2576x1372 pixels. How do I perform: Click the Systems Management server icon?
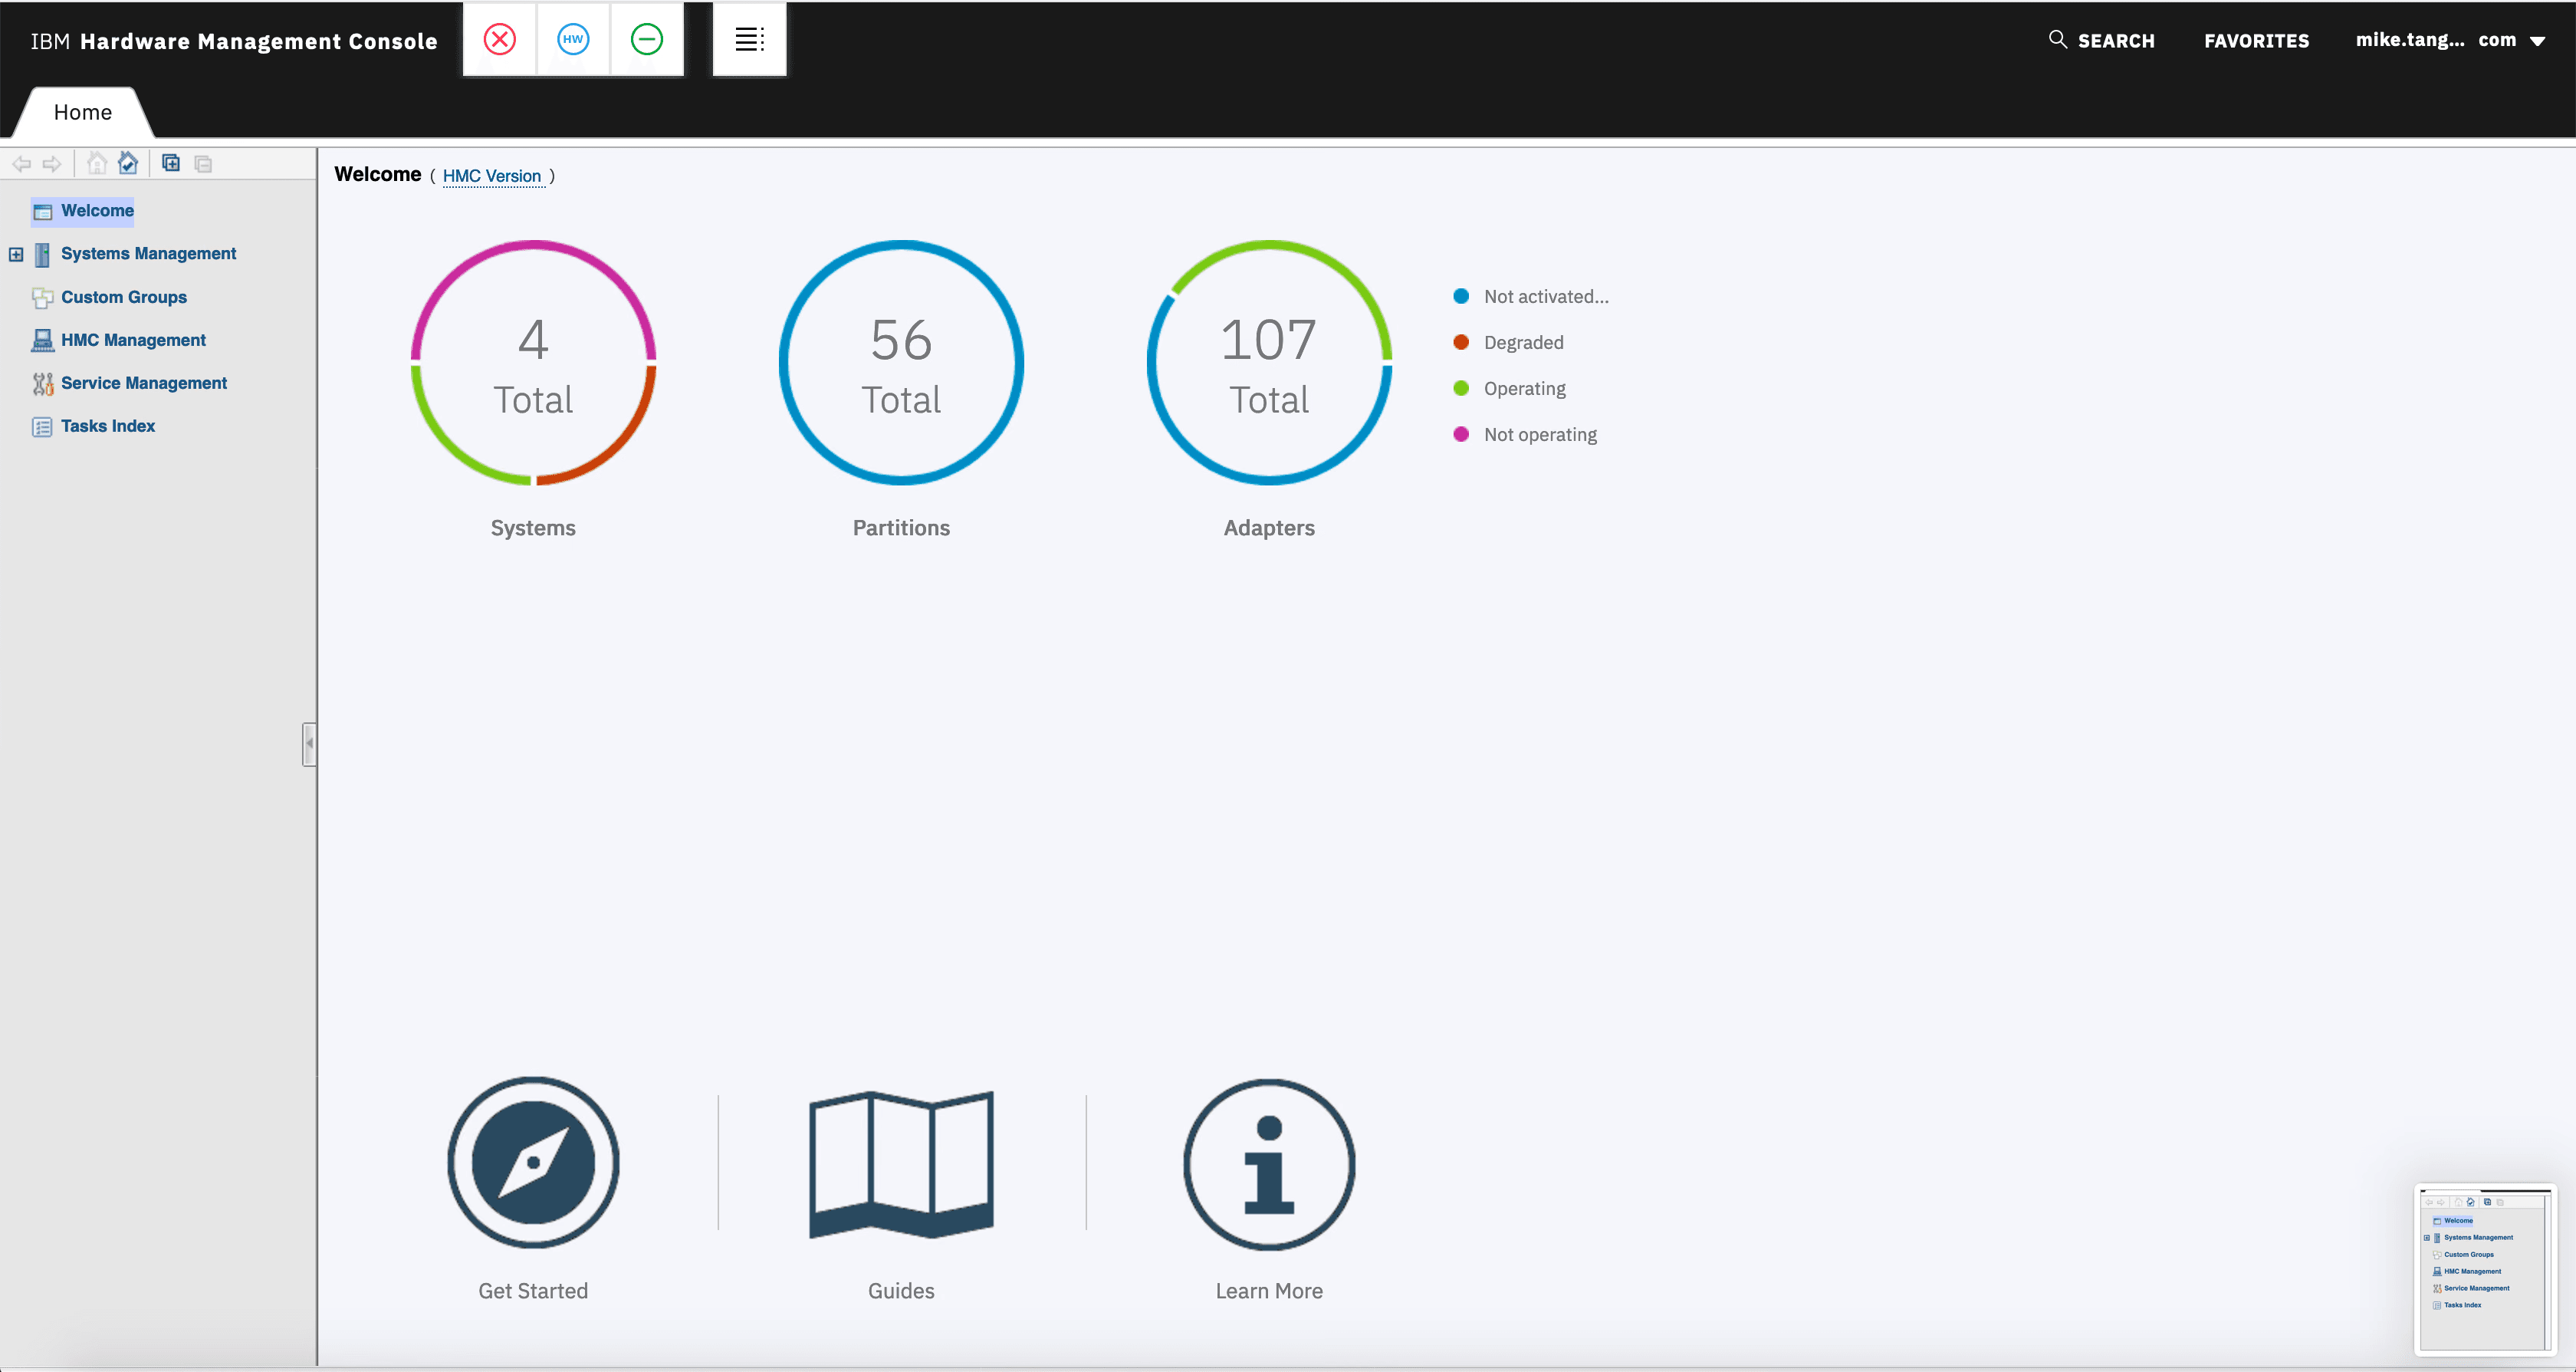click(42, 255)
